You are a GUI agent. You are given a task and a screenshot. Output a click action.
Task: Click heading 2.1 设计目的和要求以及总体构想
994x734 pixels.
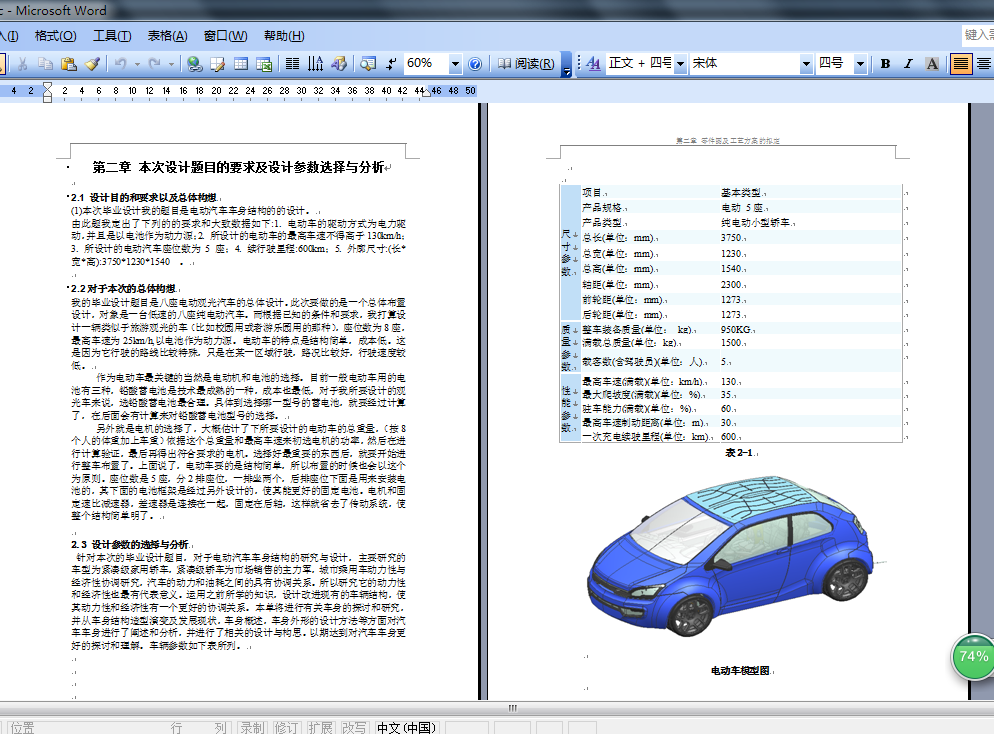pos(143,198)
